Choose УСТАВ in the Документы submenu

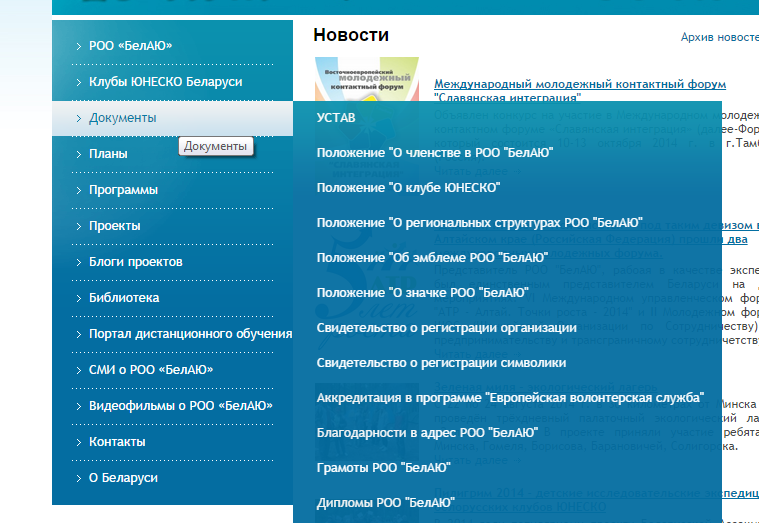pos(336,118)
